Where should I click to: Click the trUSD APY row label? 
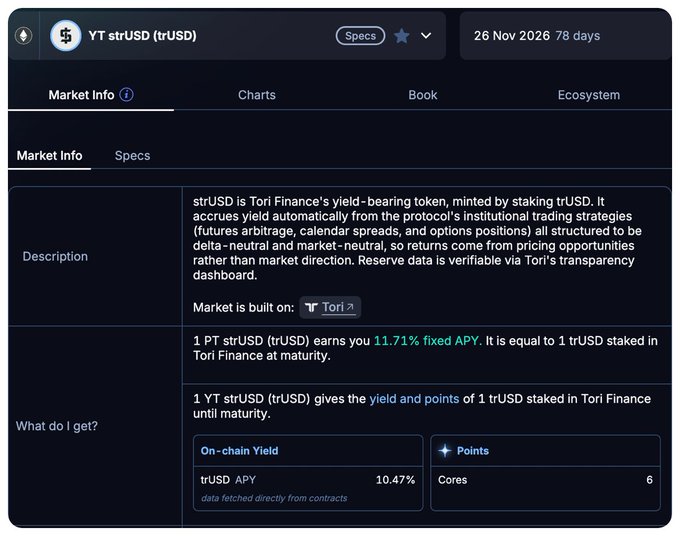(x=228, y=480)
